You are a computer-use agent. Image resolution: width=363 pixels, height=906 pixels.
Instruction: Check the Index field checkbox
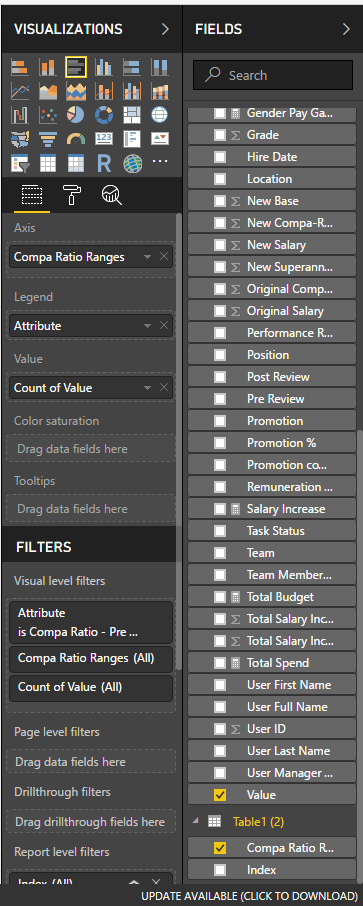coord(220,870)
